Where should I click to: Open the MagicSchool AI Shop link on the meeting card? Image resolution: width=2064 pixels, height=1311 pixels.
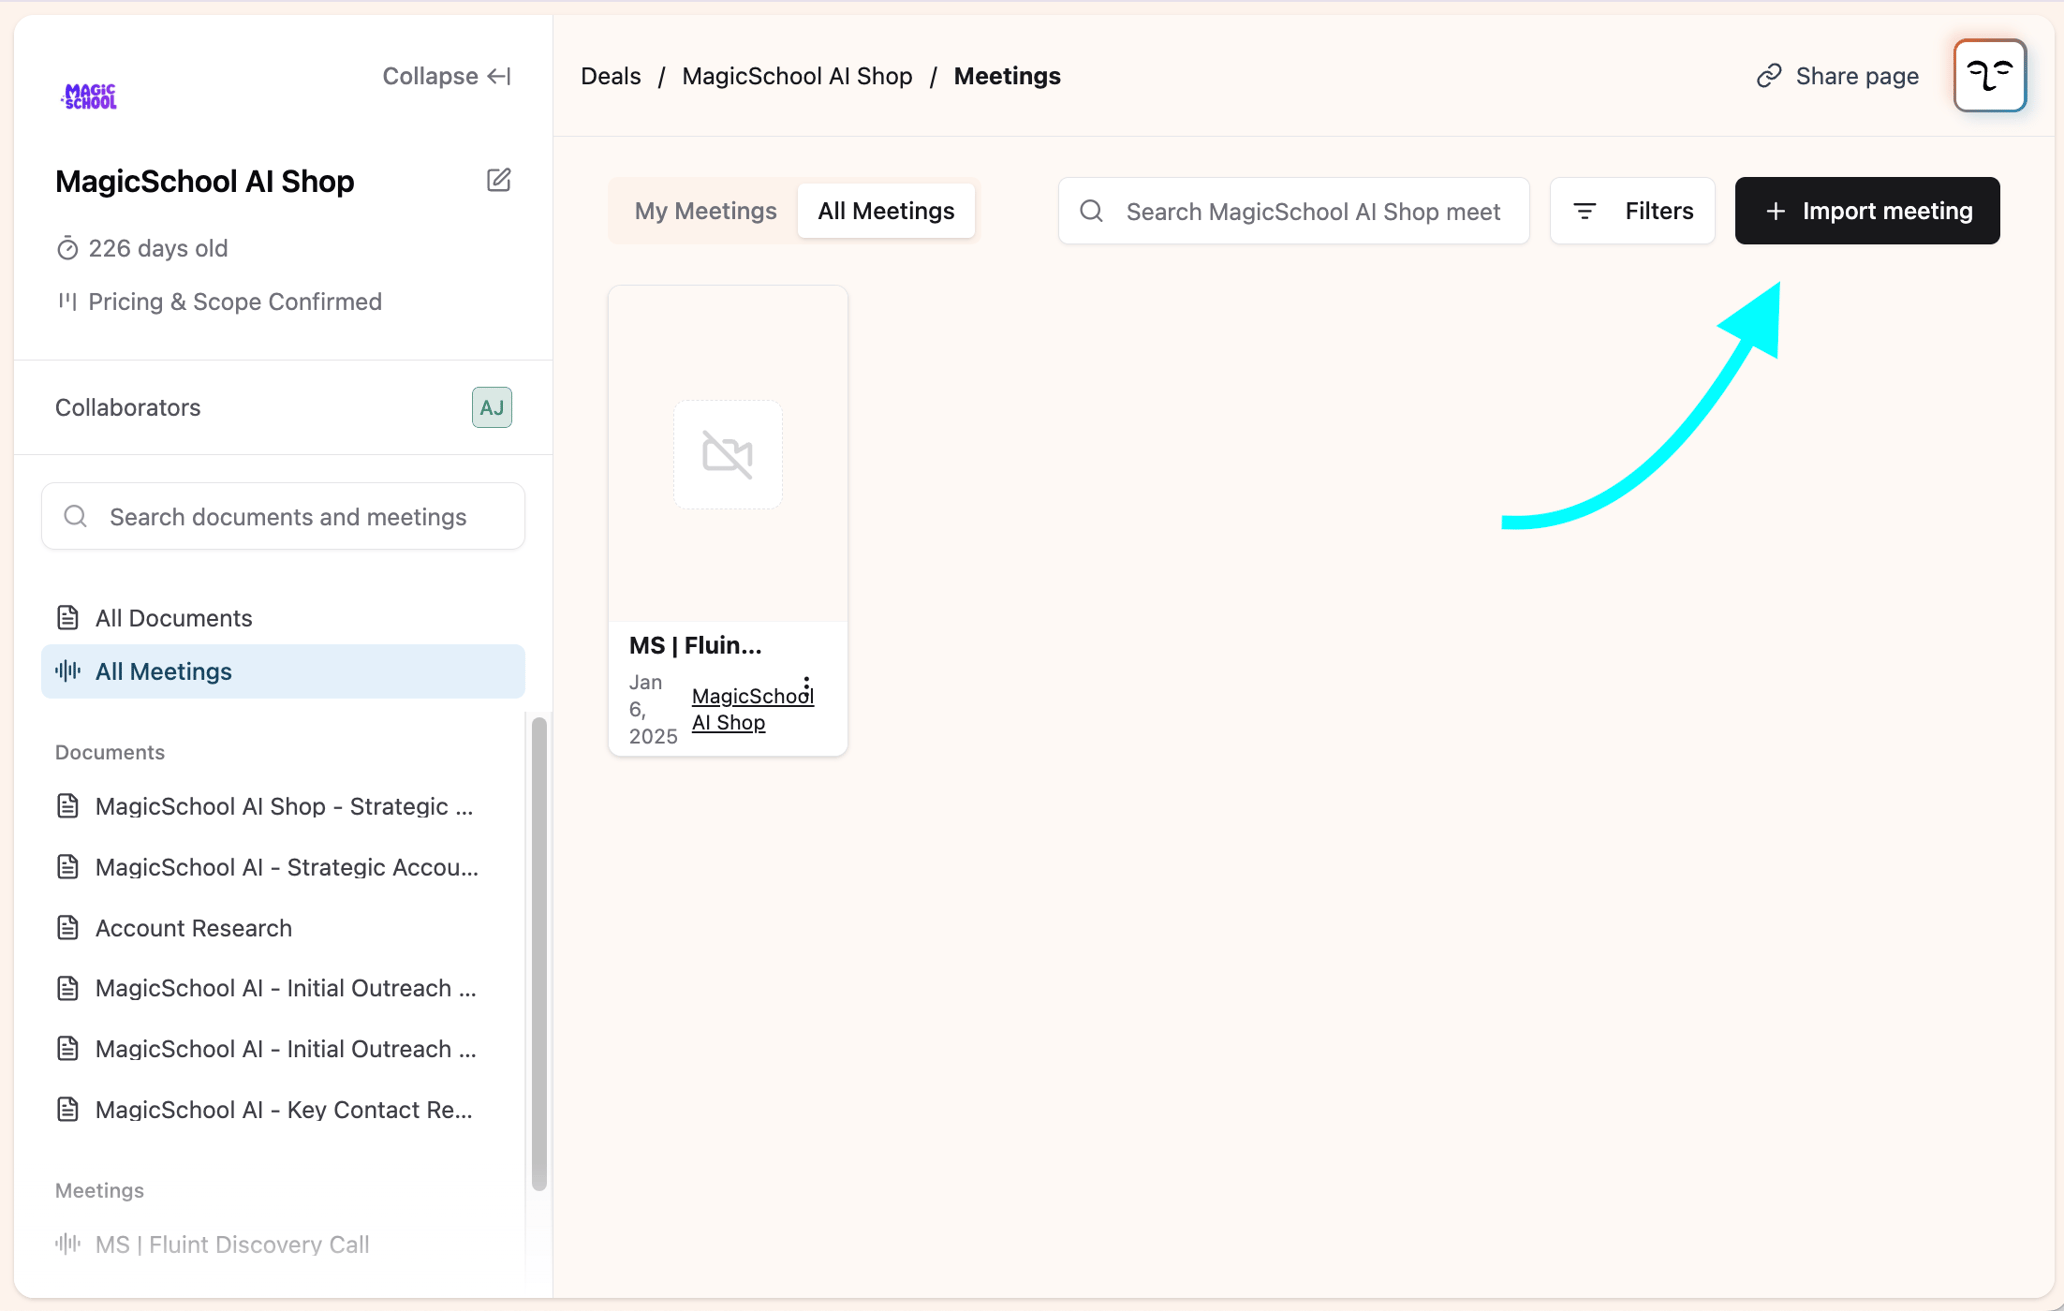tap(752, 708)
